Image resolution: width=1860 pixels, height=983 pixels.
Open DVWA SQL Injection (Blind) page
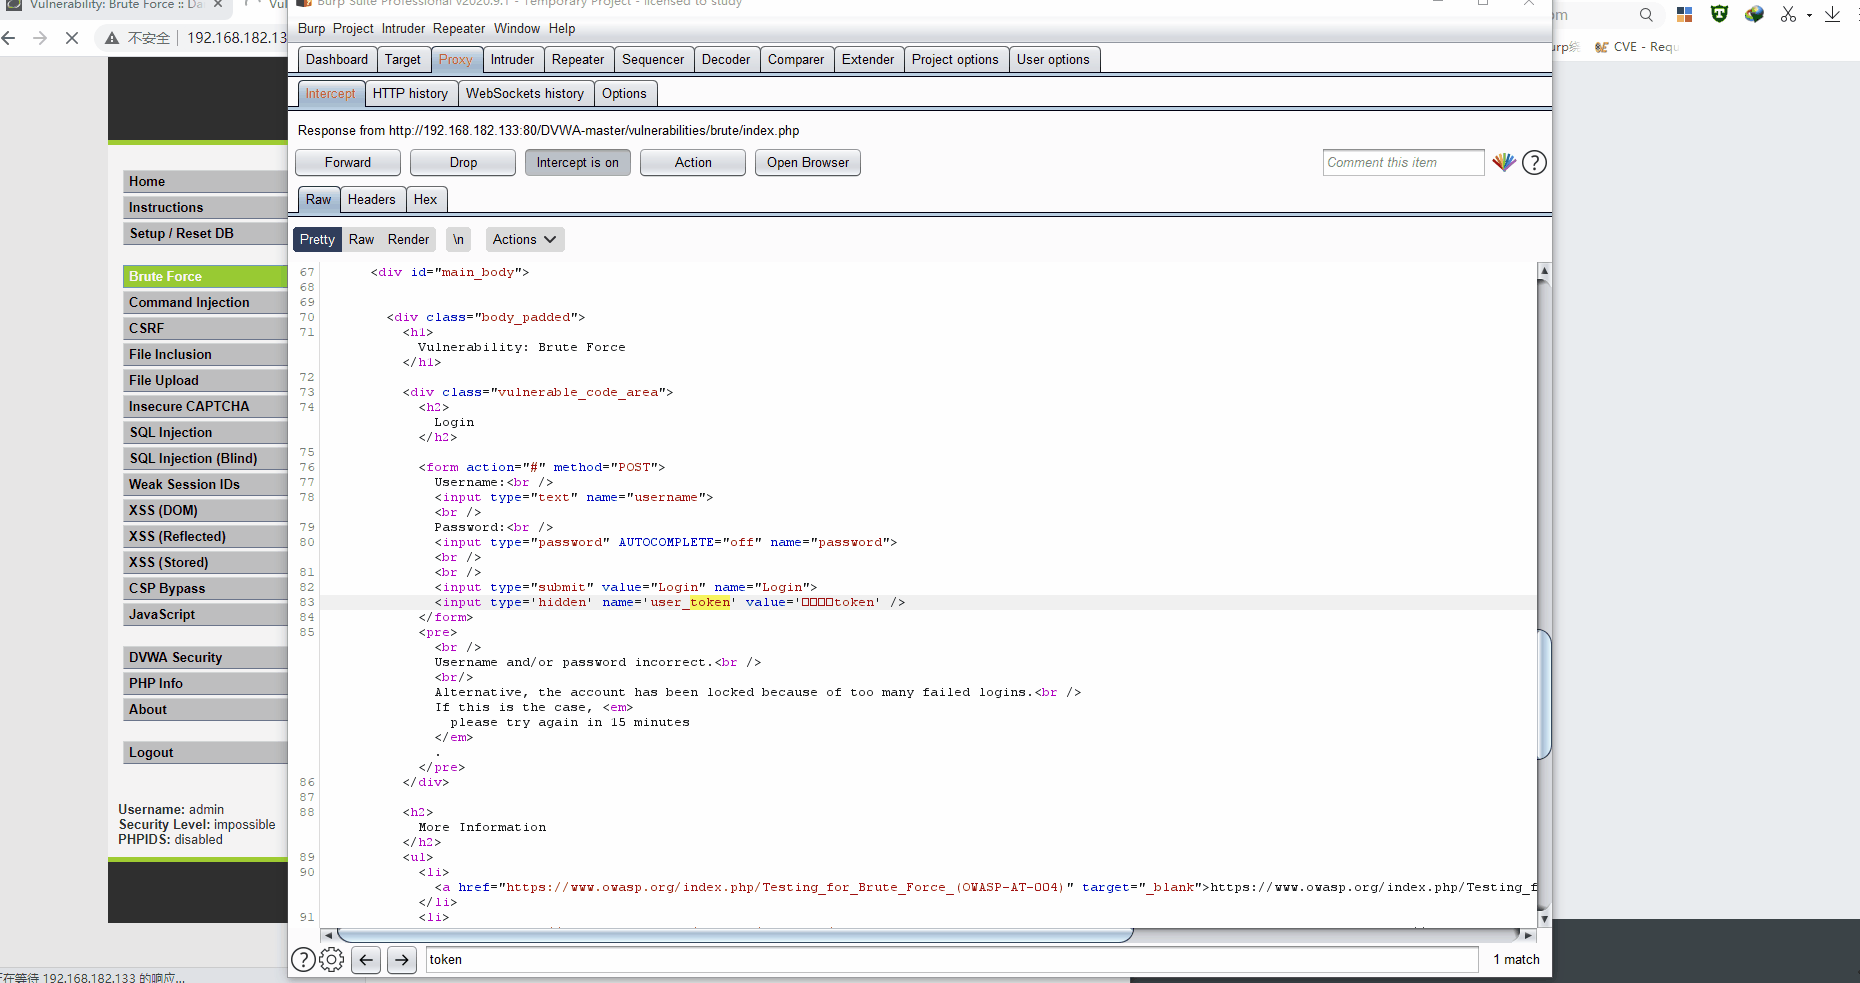click(x=205, y=459)
